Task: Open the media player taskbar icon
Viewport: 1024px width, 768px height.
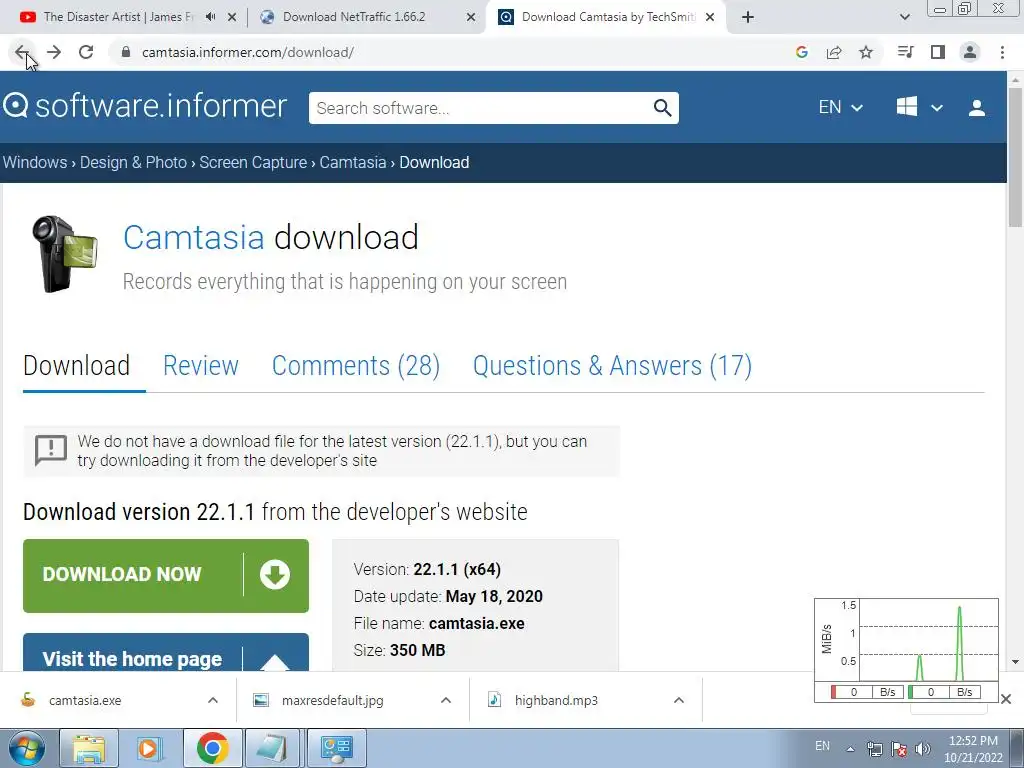Action: click(x=150, y=748)
